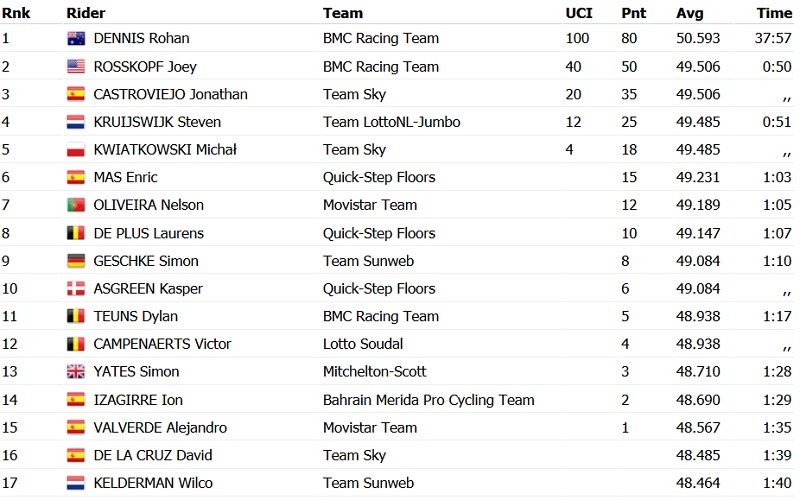Click the Australian flag beside DENNIS Rohan
Viewport: 800px width, 500px height.
point(75,39)
